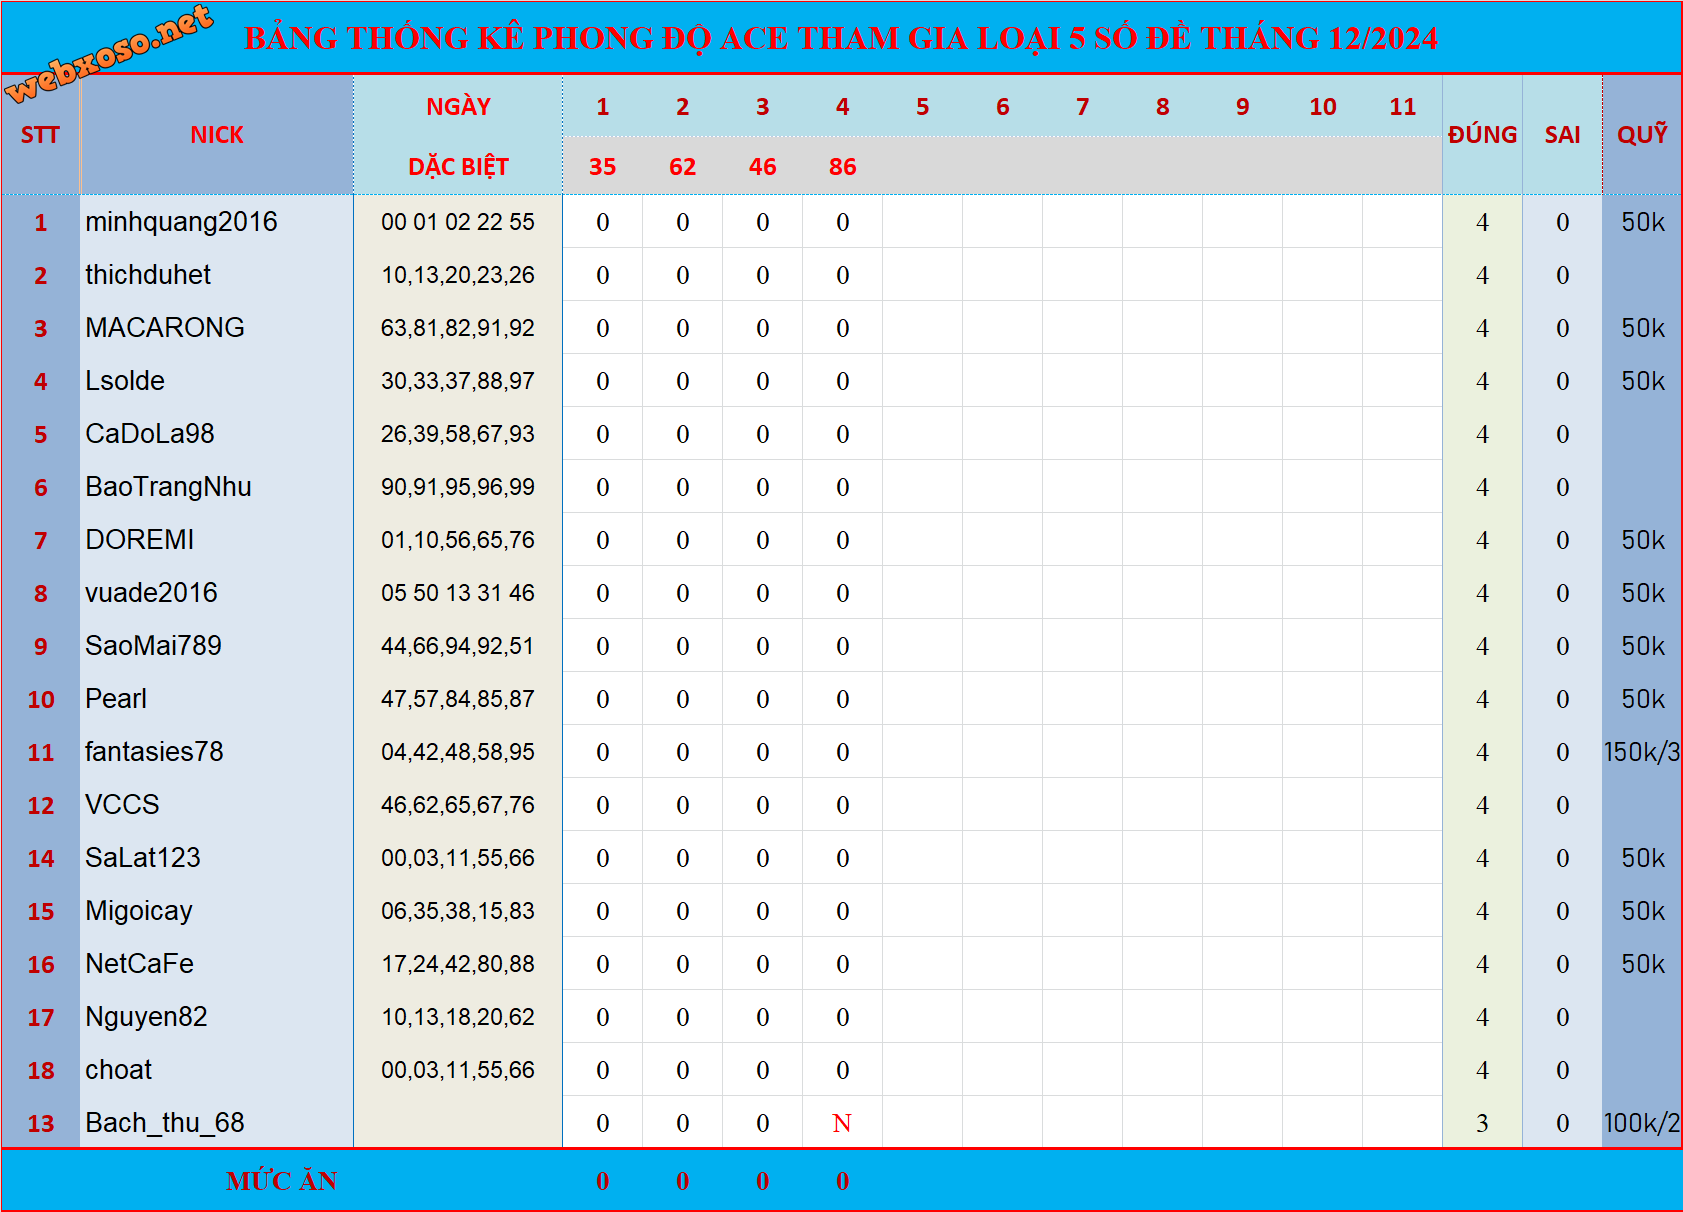Select the BaoTrangNhu row name
This screenshot has height=1212, width=1683.
click(168, 487)
